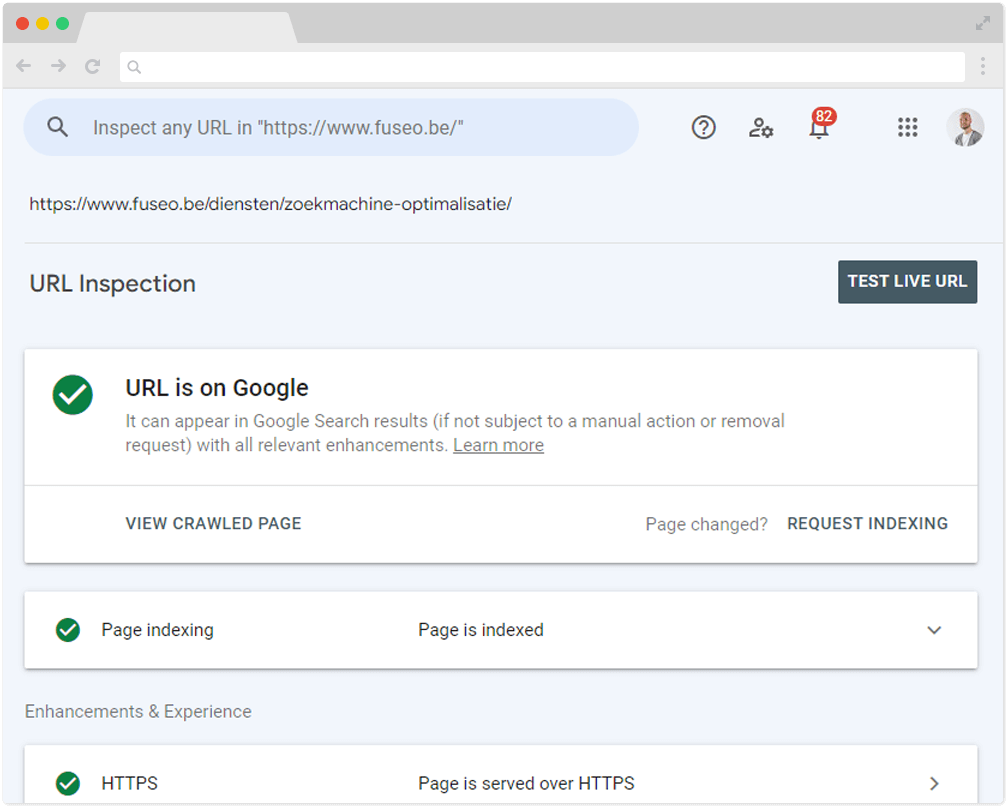Go back with the browser back arrow

pyautogui.click(x=24, y=66)
